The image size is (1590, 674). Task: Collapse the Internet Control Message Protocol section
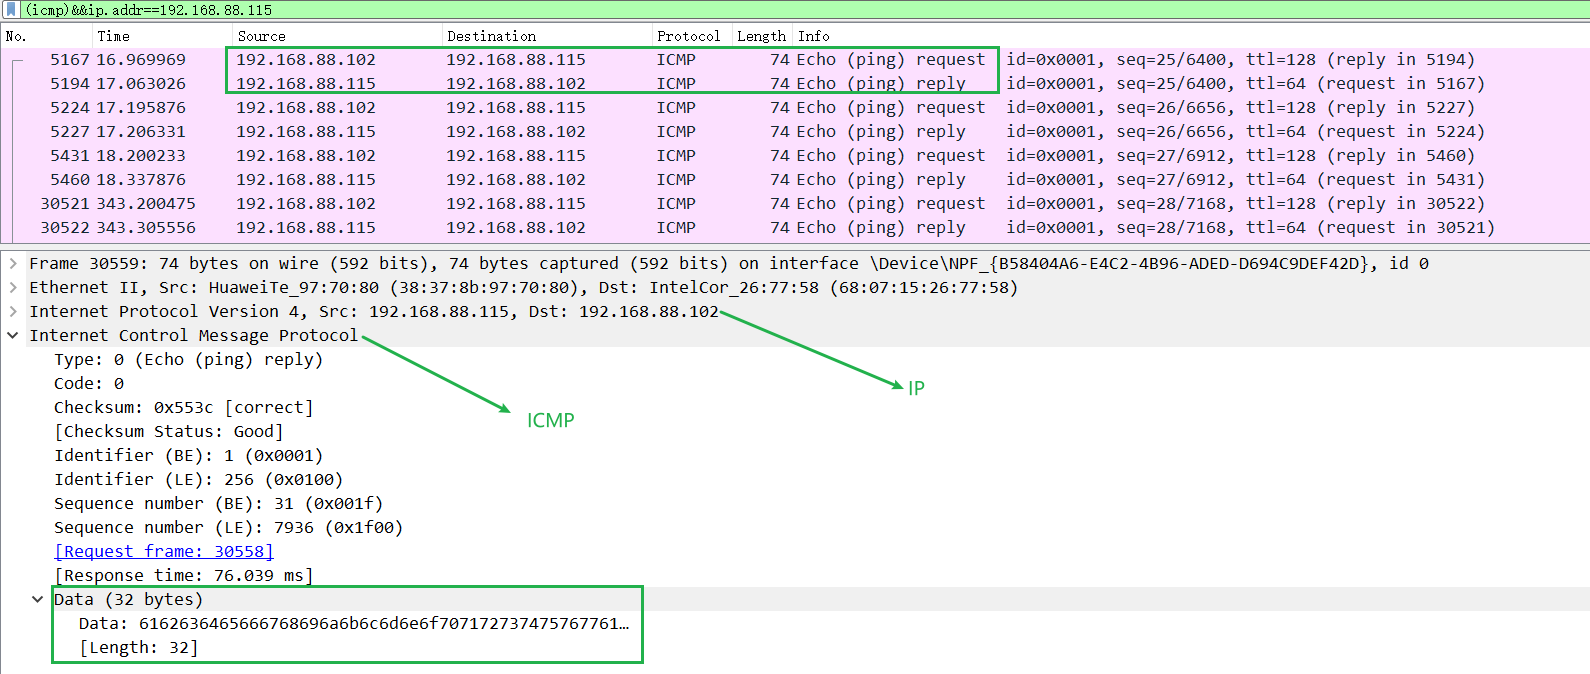(13, 335)
